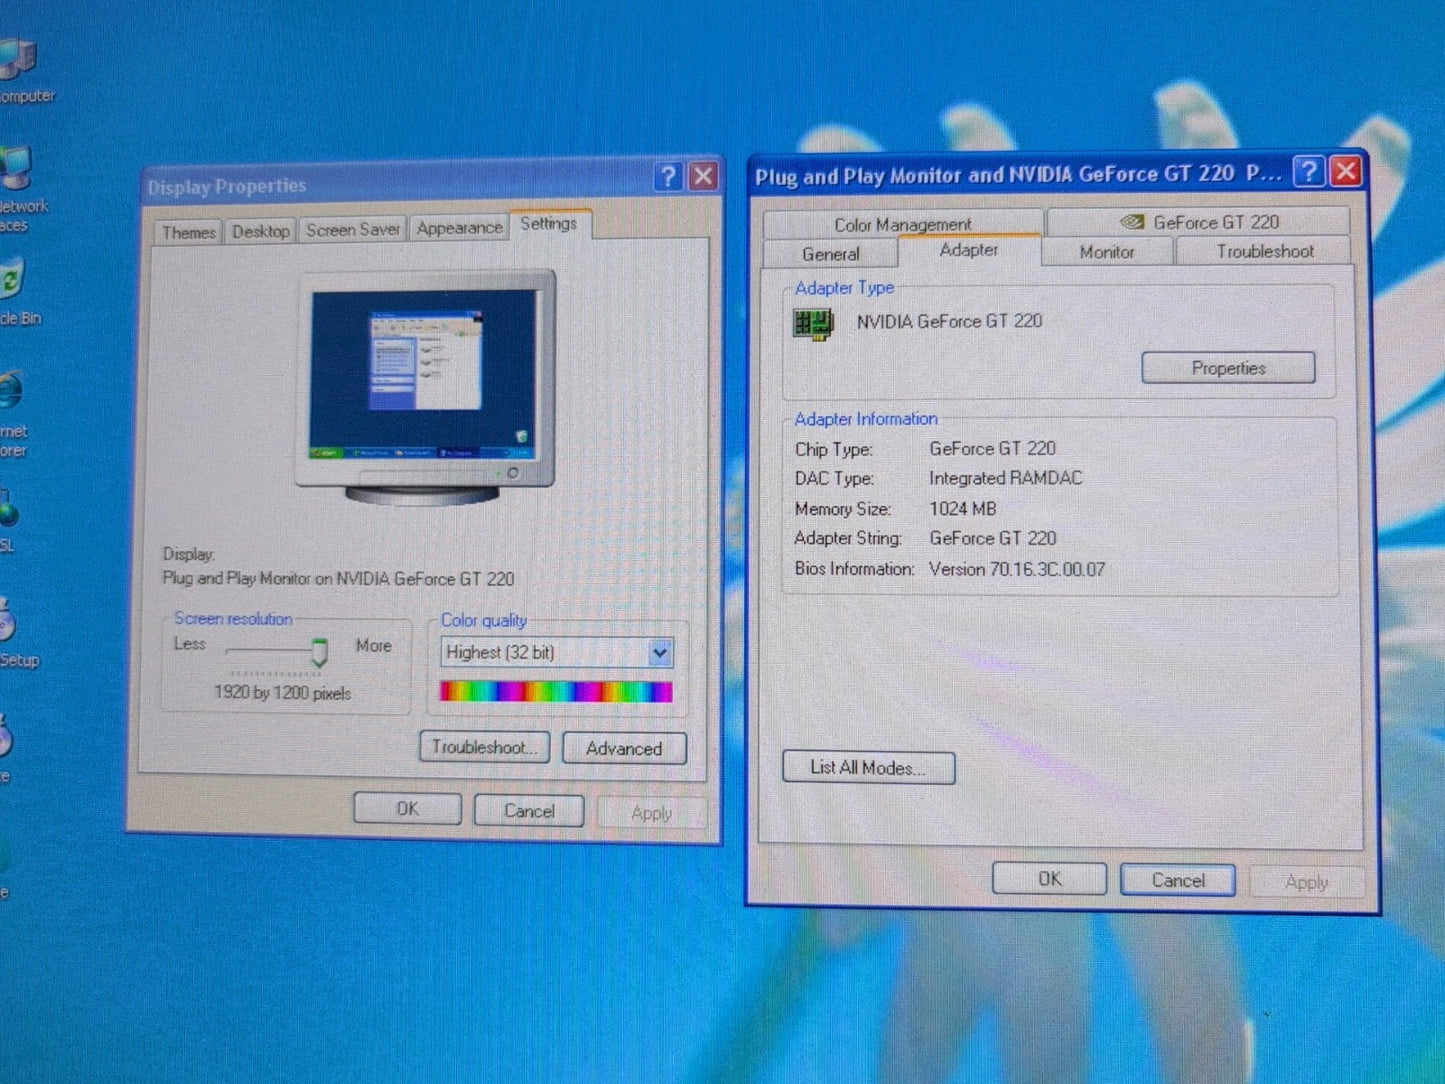This screenshot has height=1084, width=1445.
Task: Open the Appearance tab
Action: (x=459, y=228)
